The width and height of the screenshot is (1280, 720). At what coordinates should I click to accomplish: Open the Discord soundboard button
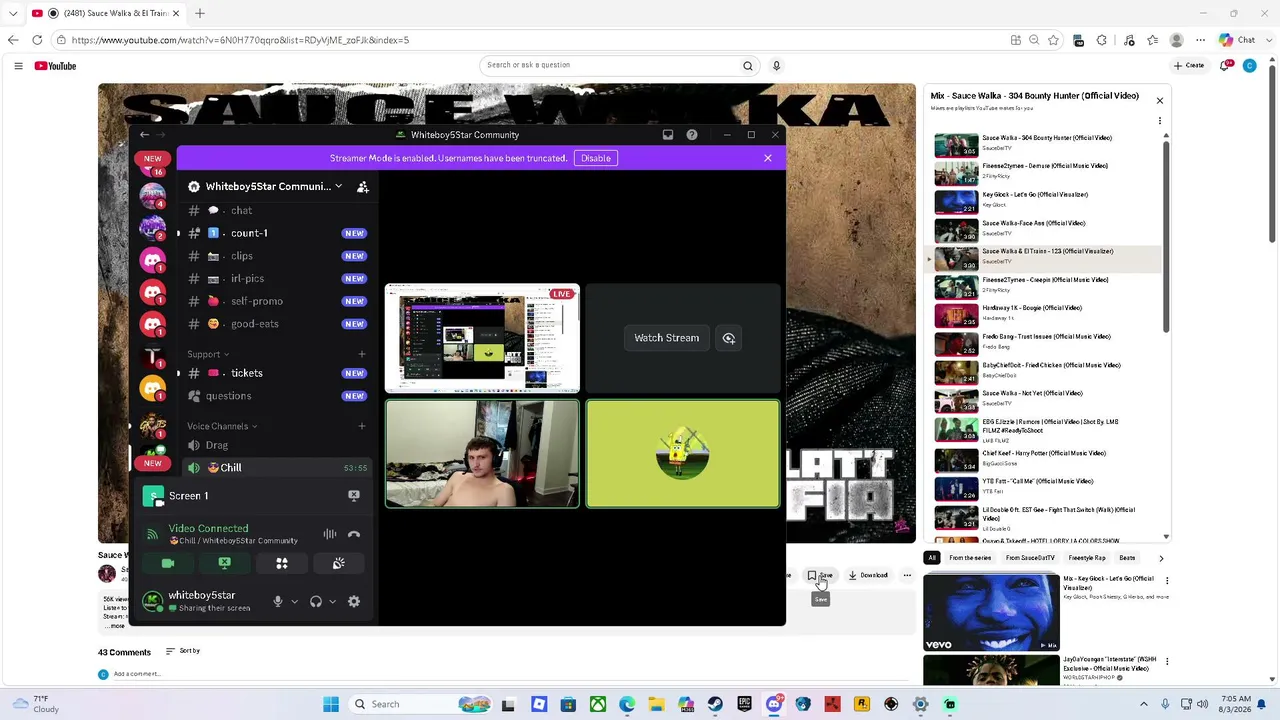[x=339, y=563]
